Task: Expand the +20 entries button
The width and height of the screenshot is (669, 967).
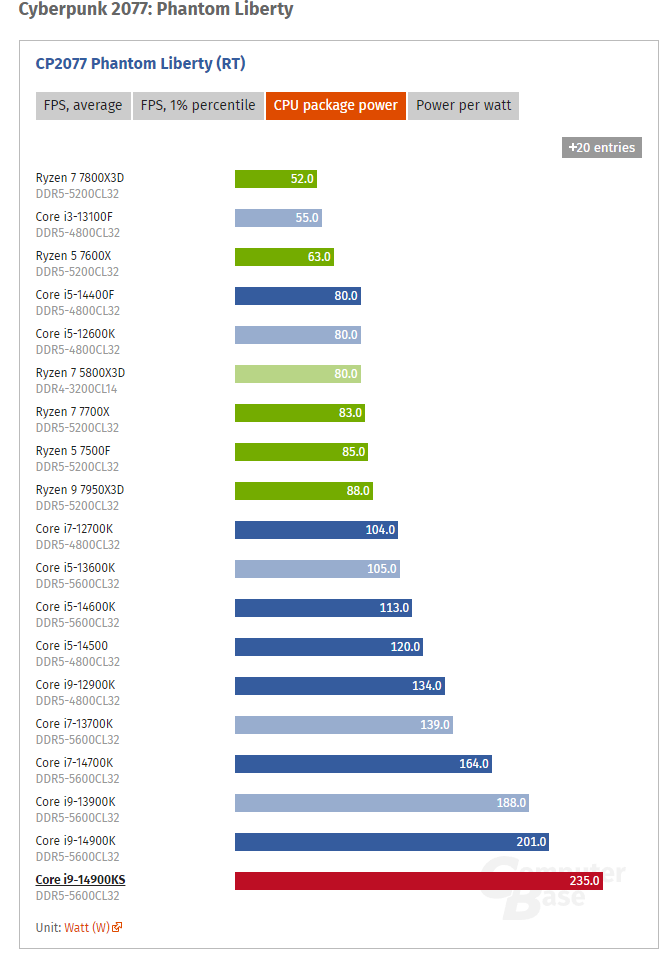Action: click(x=601, y=147)
